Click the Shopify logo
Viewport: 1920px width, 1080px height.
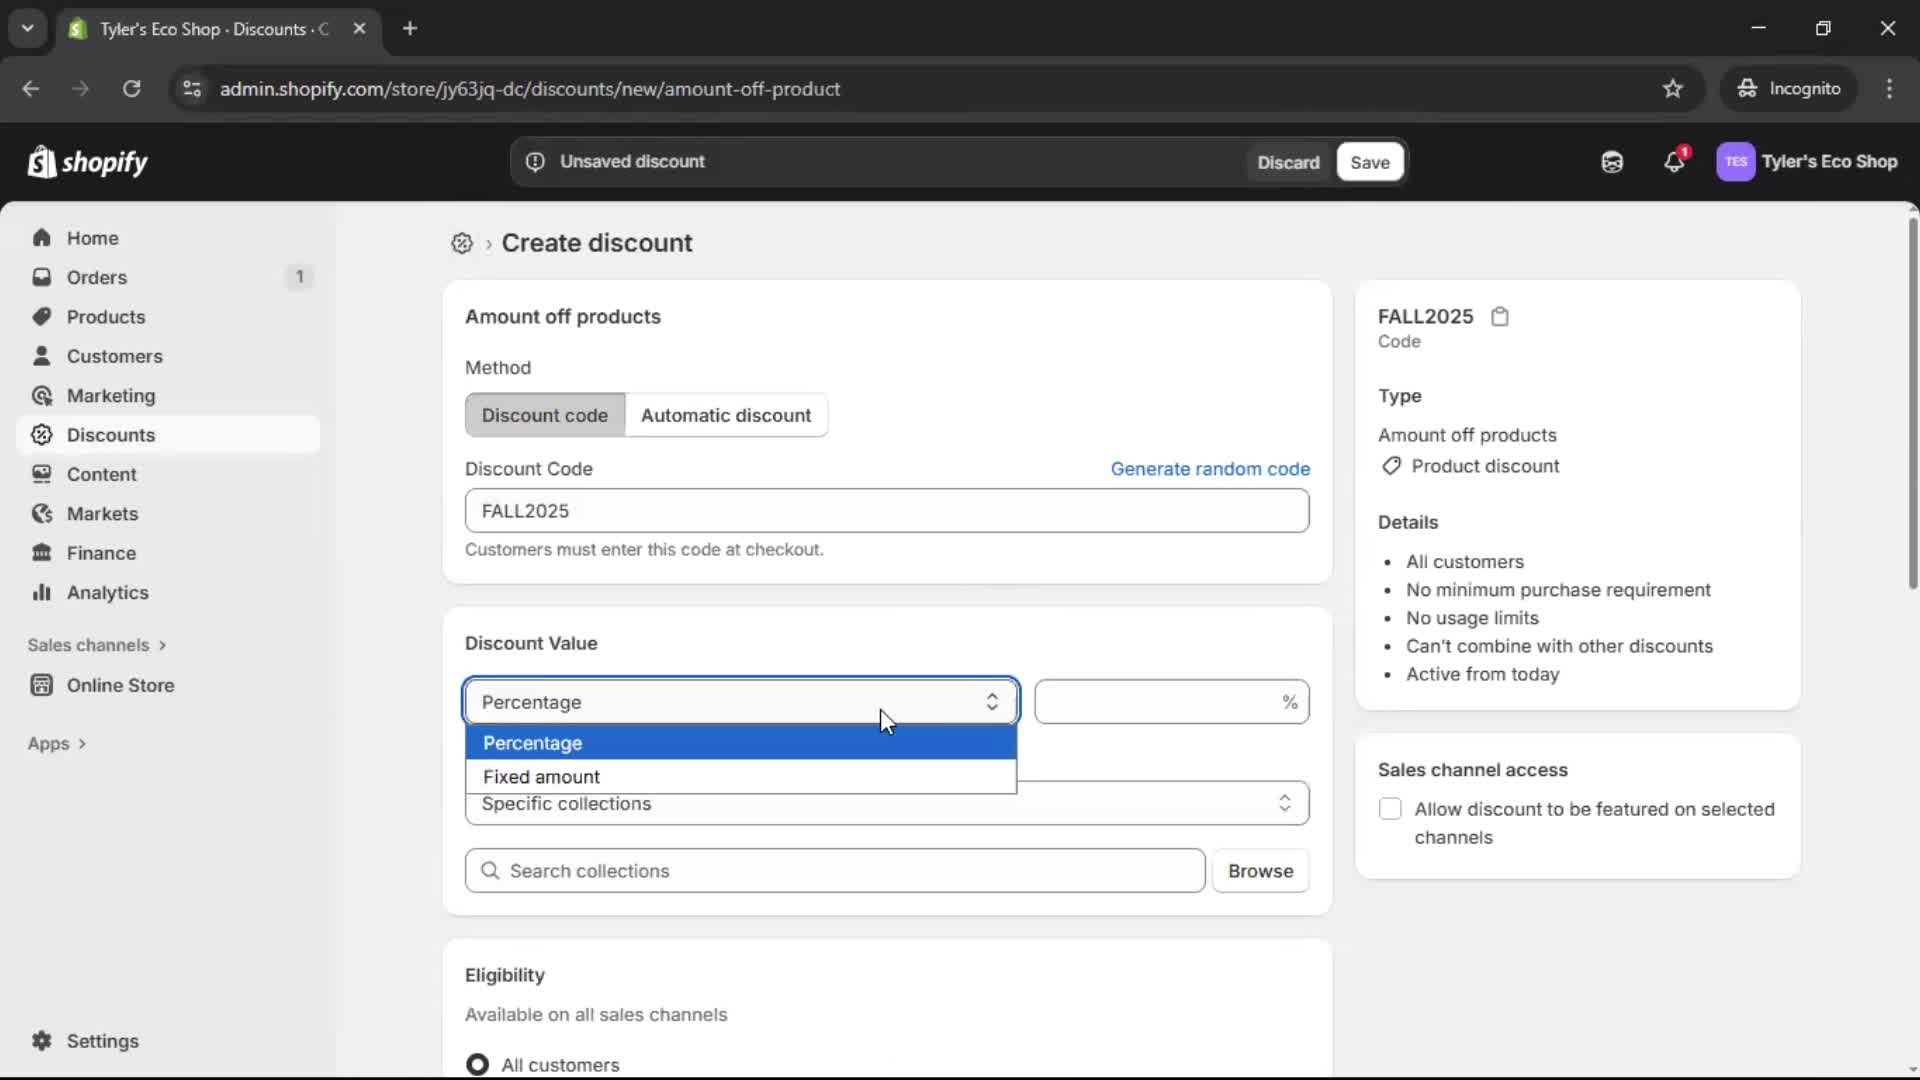coord(88,162)
